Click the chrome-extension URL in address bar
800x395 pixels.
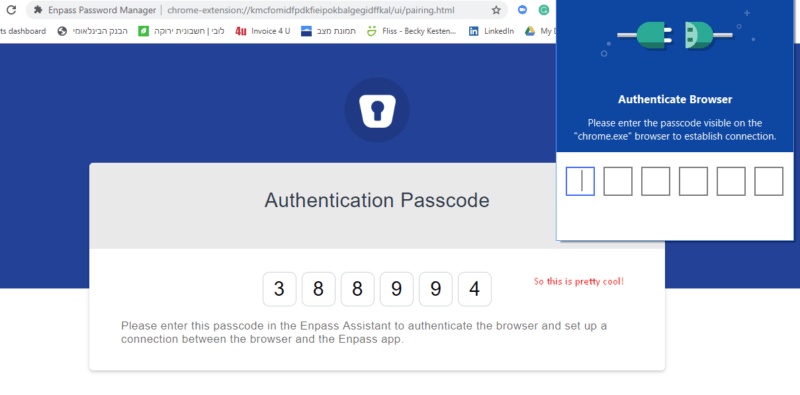coord(311,10)
